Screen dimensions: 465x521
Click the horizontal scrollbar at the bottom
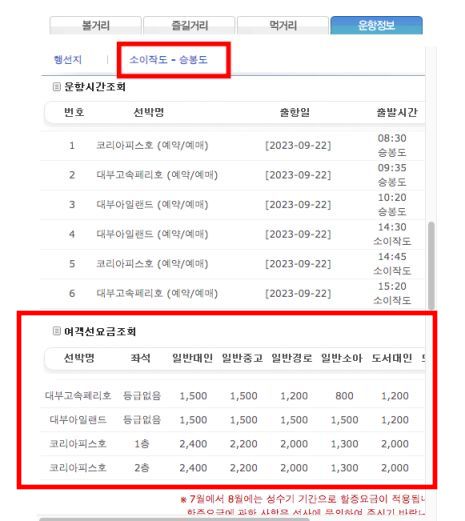point(175,519)
